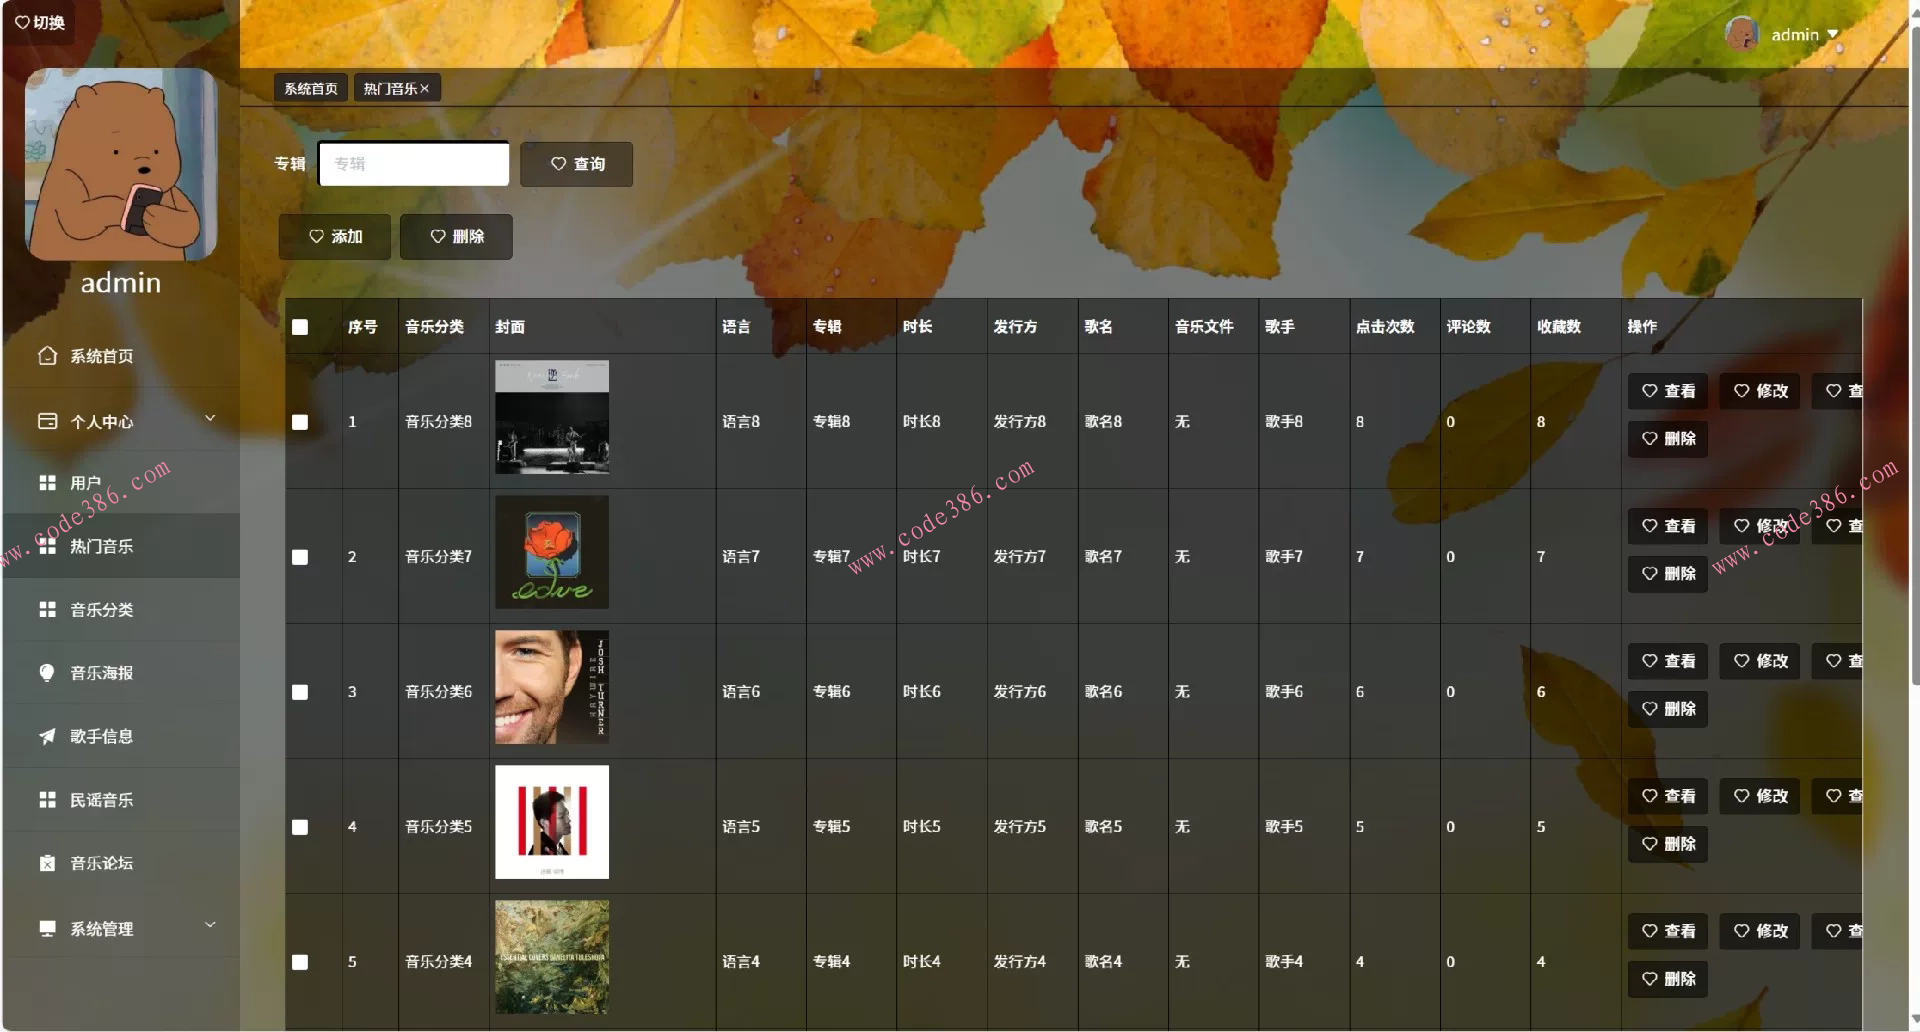Focus the 专辑 search input field
Screen dimensions: 1920x1032
coord(413,164)
